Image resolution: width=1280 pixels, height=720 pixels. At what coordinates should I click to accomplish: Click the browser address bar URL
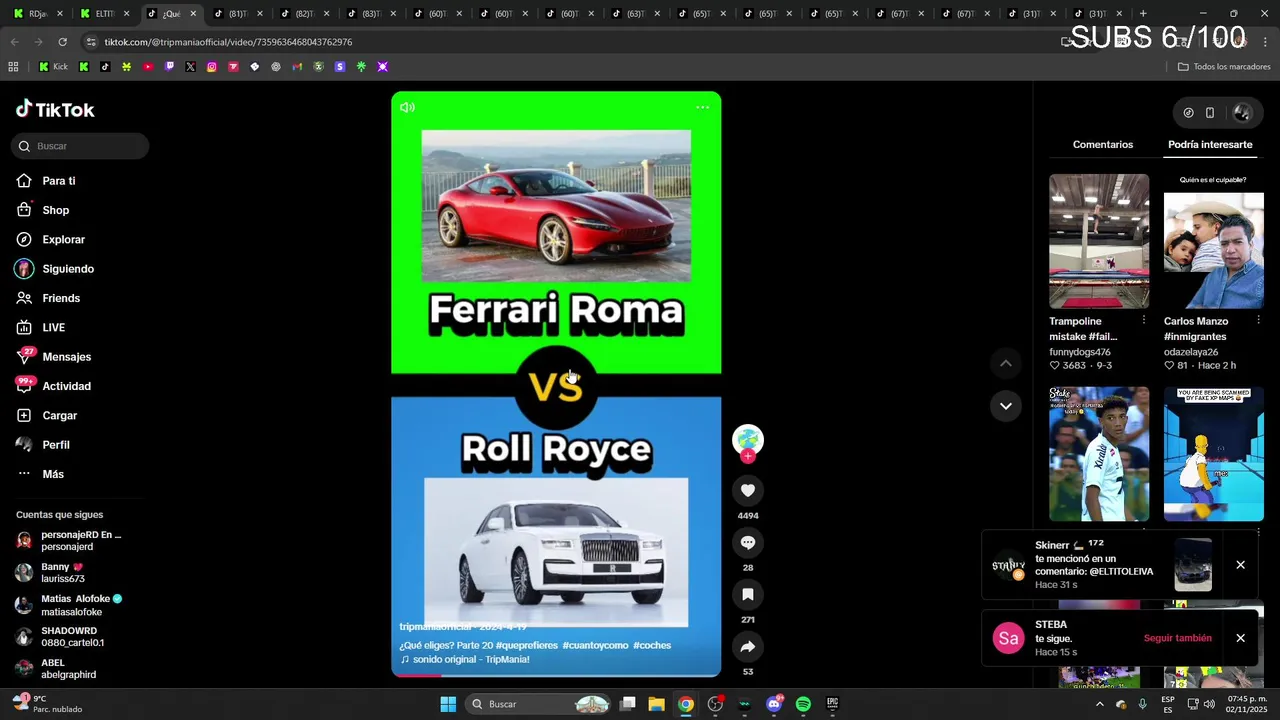click(228, 42)
